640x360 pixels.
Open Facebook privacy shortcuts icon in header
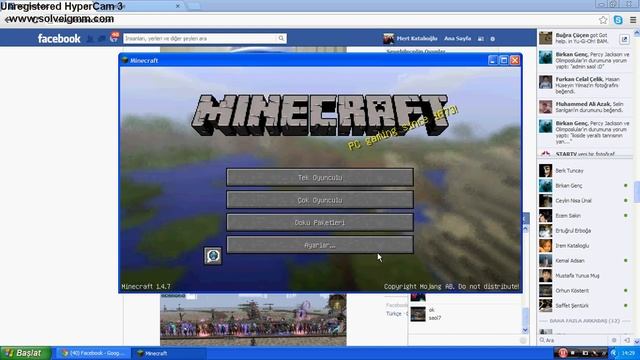(x=481, y=39)
